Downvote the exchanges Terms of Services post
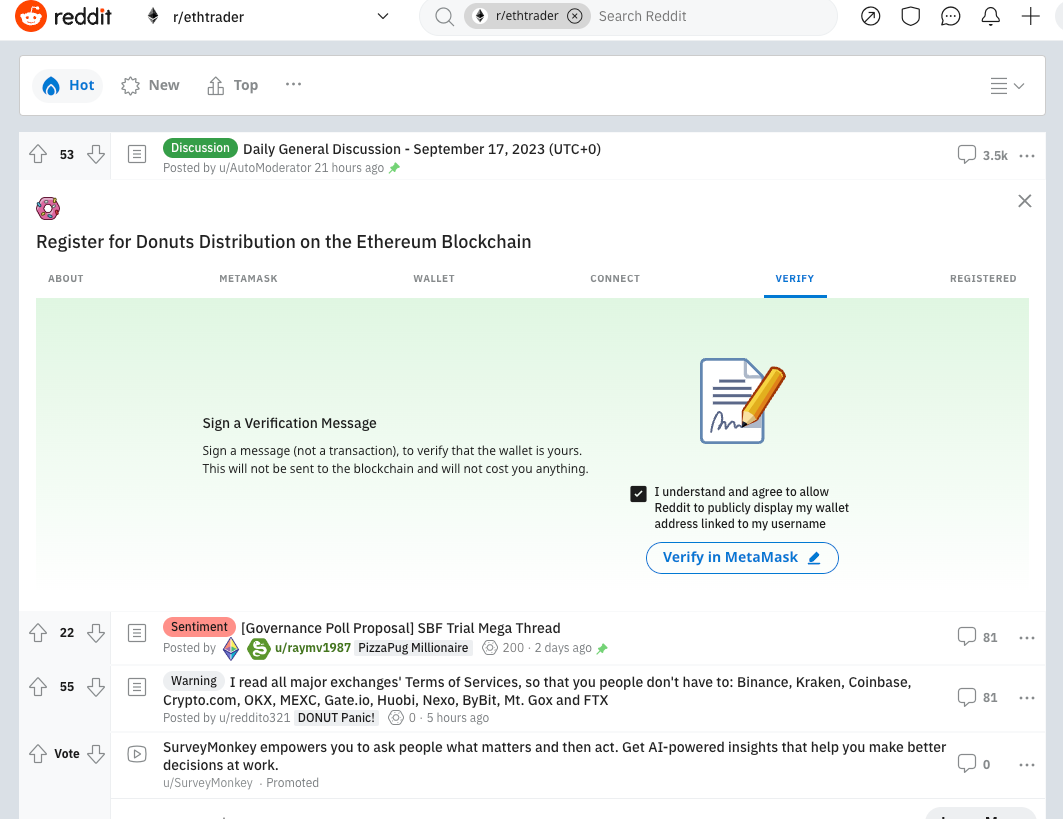Screen dimensions: 1063x819 [96, 687]
